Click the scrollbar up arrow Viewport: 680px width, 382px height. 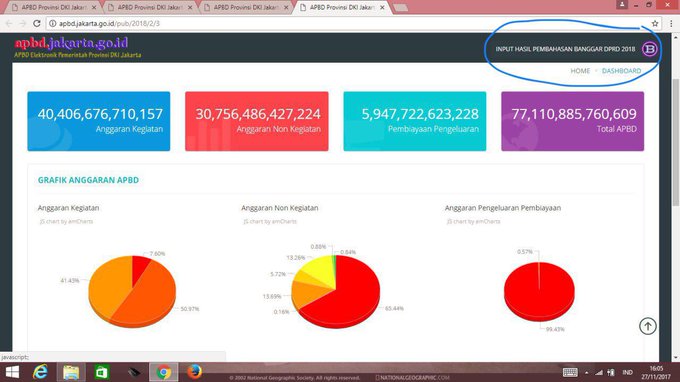coord(675,37)
